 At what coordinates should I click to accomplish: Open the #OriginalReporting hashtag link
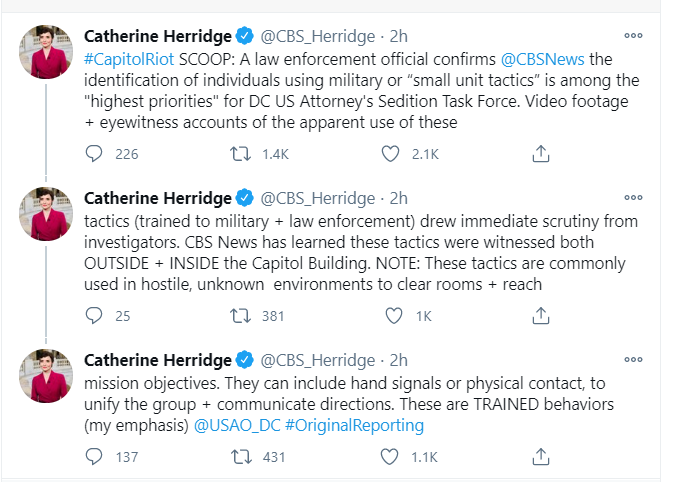[x=354, y=425]
